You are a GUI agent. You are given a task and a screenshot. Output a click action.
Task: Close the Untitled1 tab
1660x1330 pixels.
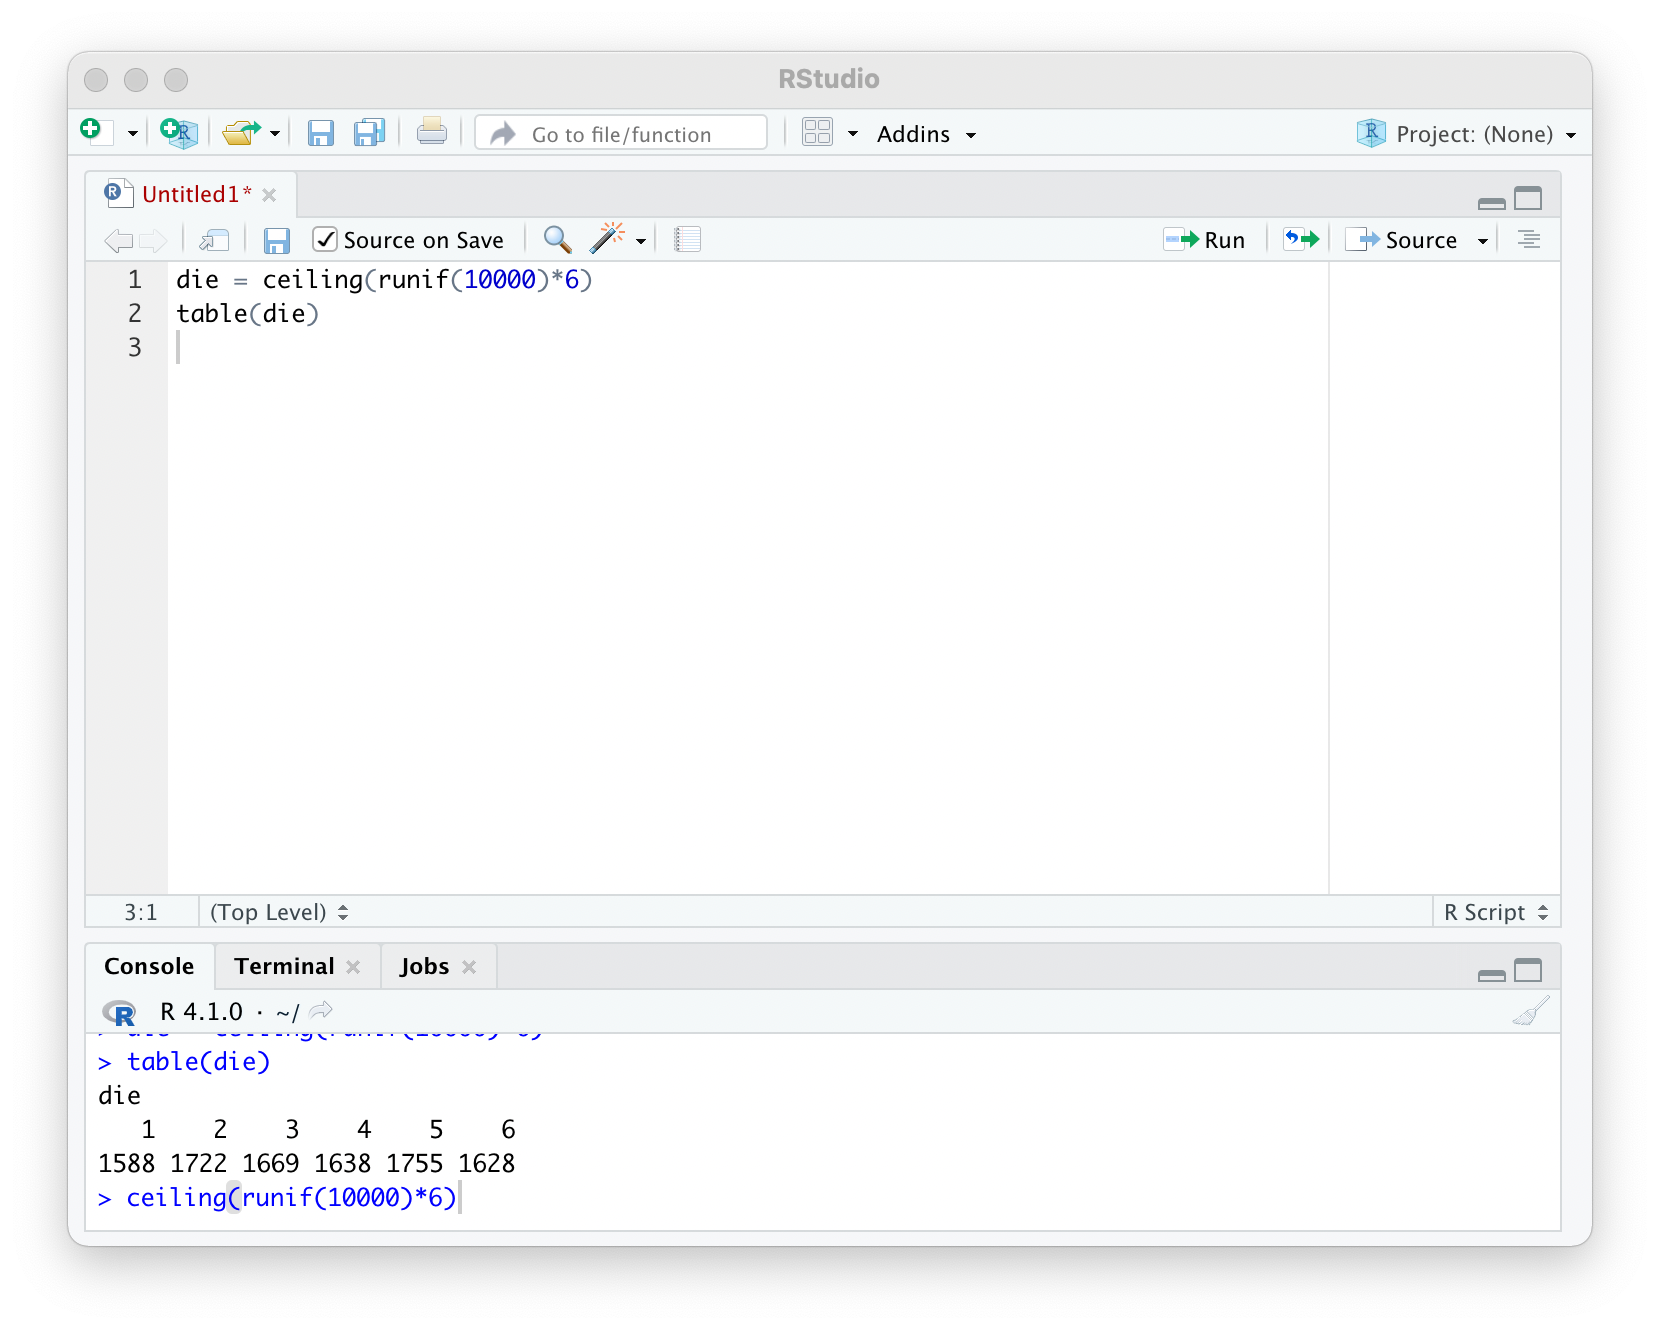(x=269, y=195)
